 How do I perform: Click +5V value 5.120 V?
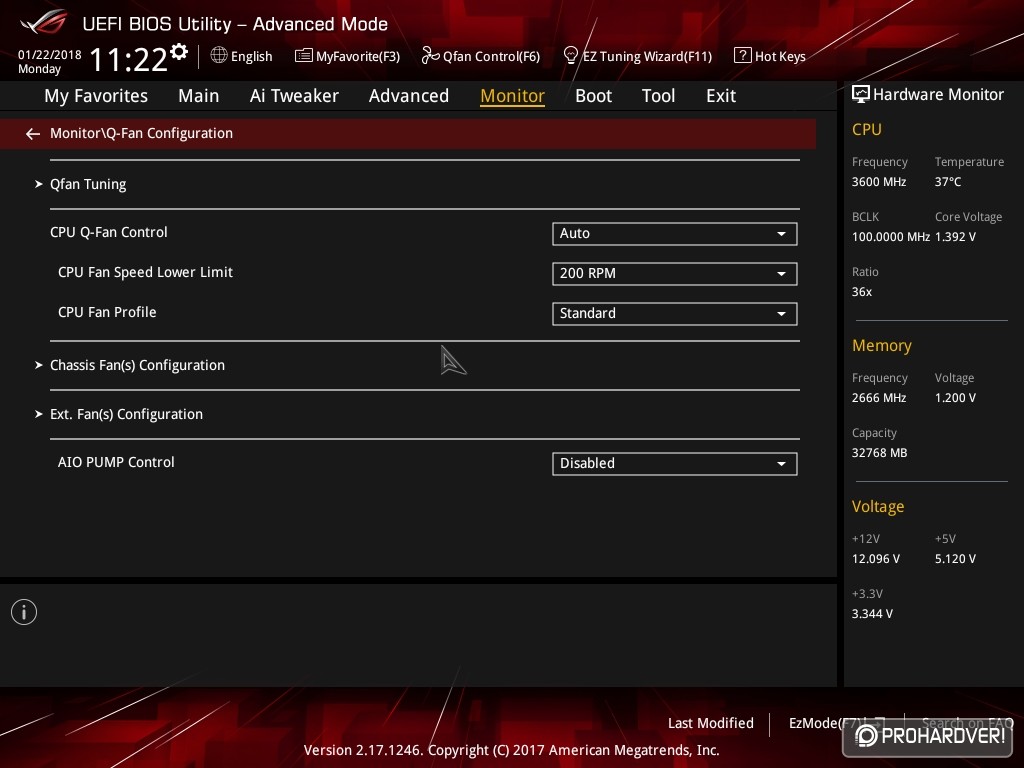pyautogui.click(x=955, y=559)
